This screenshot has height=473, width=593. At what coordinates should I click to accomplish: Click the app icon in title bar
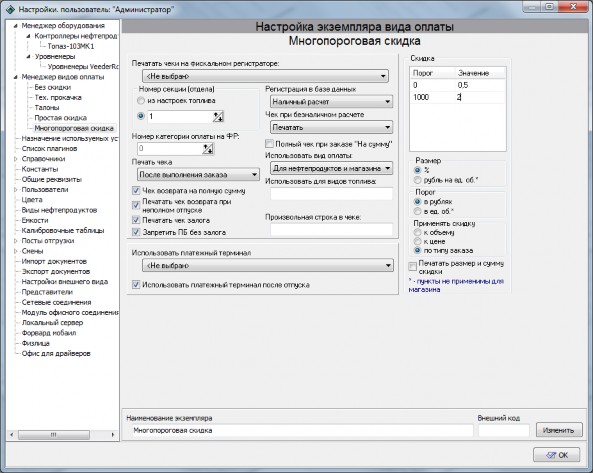pyautogui.click(x=10, y=9)
